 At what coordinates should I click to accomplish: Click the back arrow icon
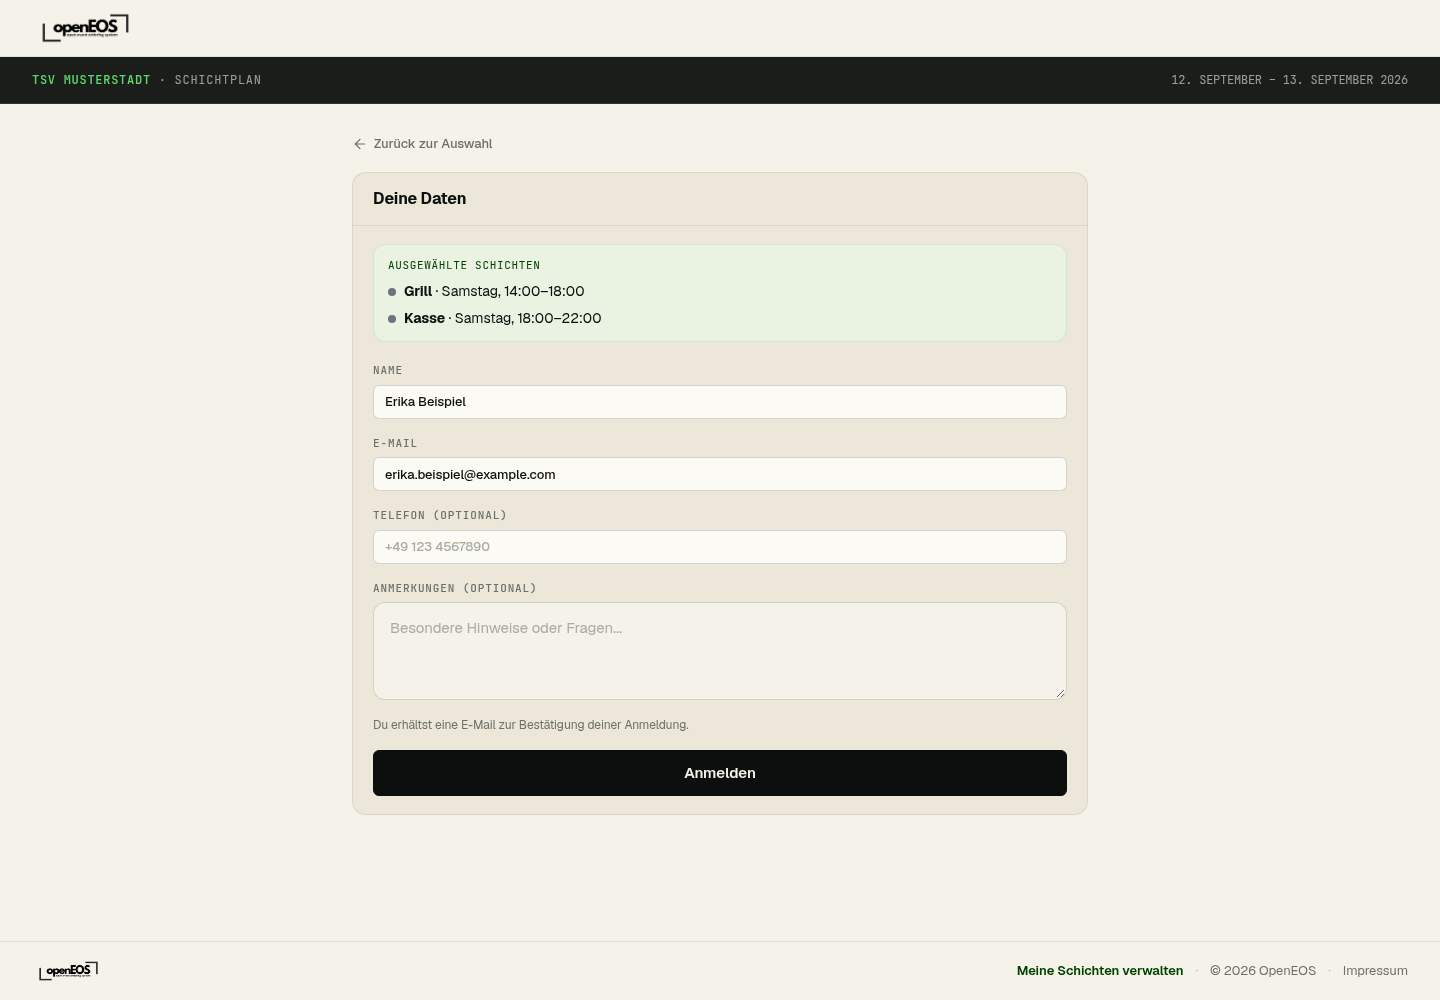[x=360, y=144]
